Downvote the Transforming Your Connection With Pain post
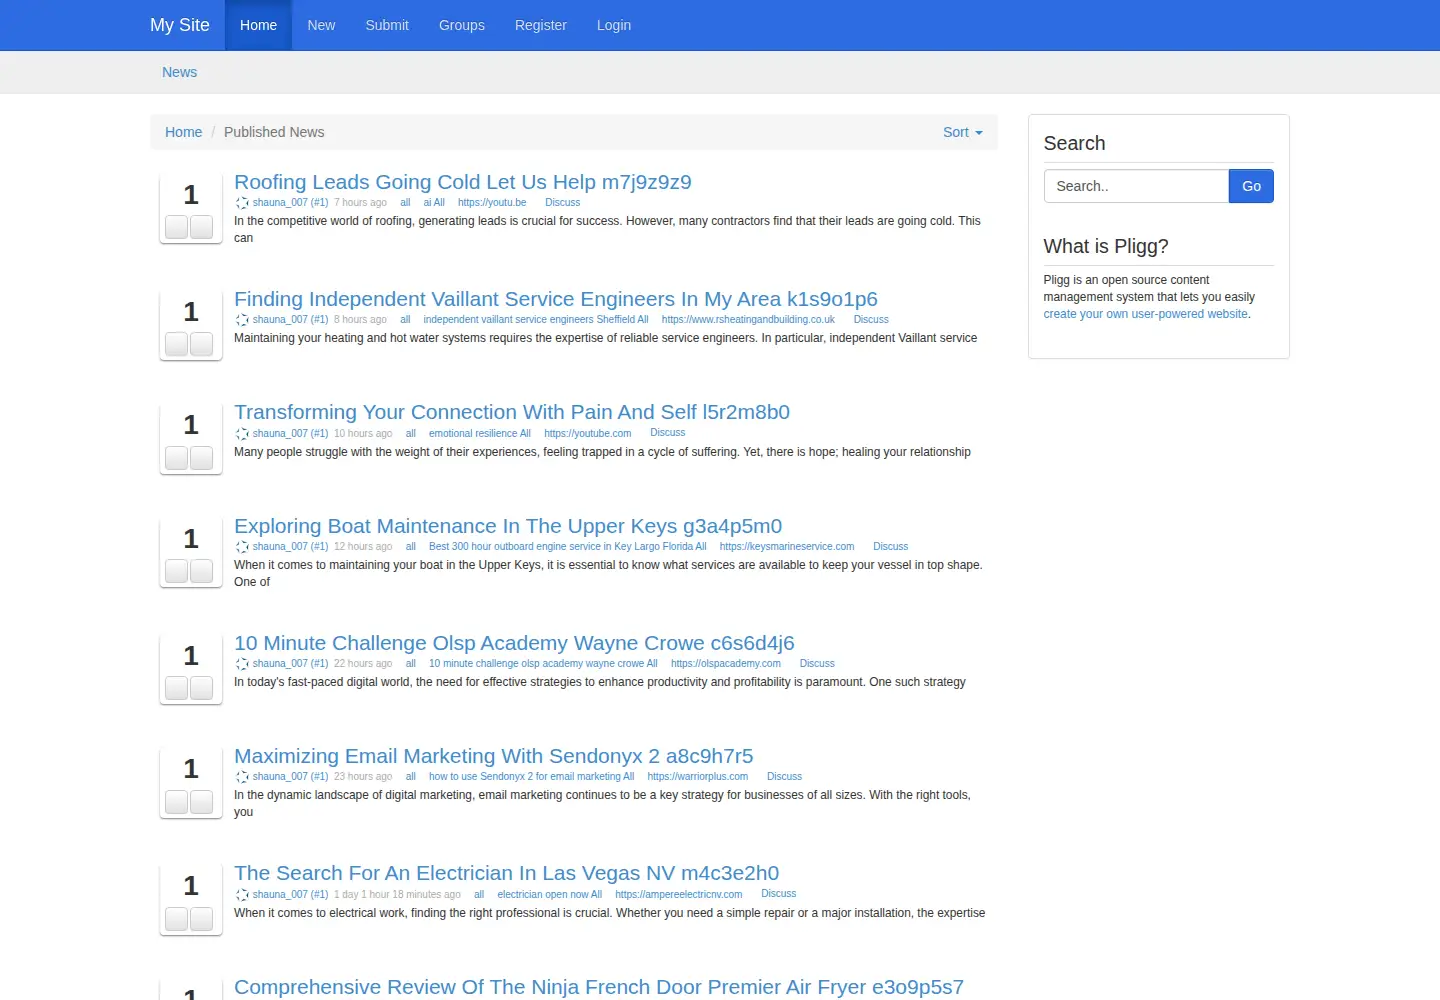This screenshot has width=1440, height=1000. 202,458
